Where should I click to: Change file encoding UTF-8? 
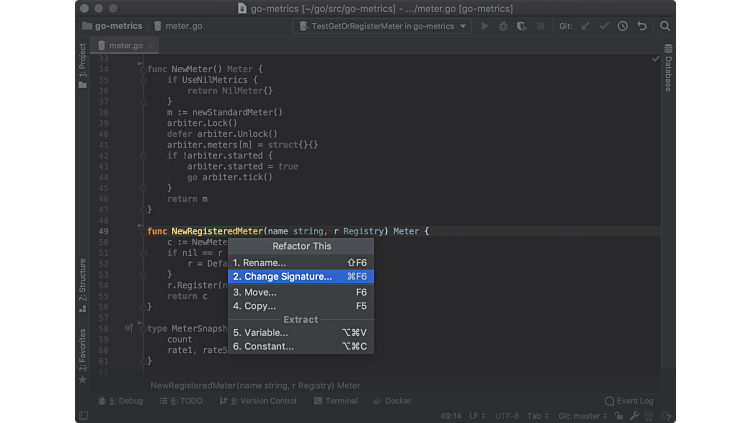[506, 416]
